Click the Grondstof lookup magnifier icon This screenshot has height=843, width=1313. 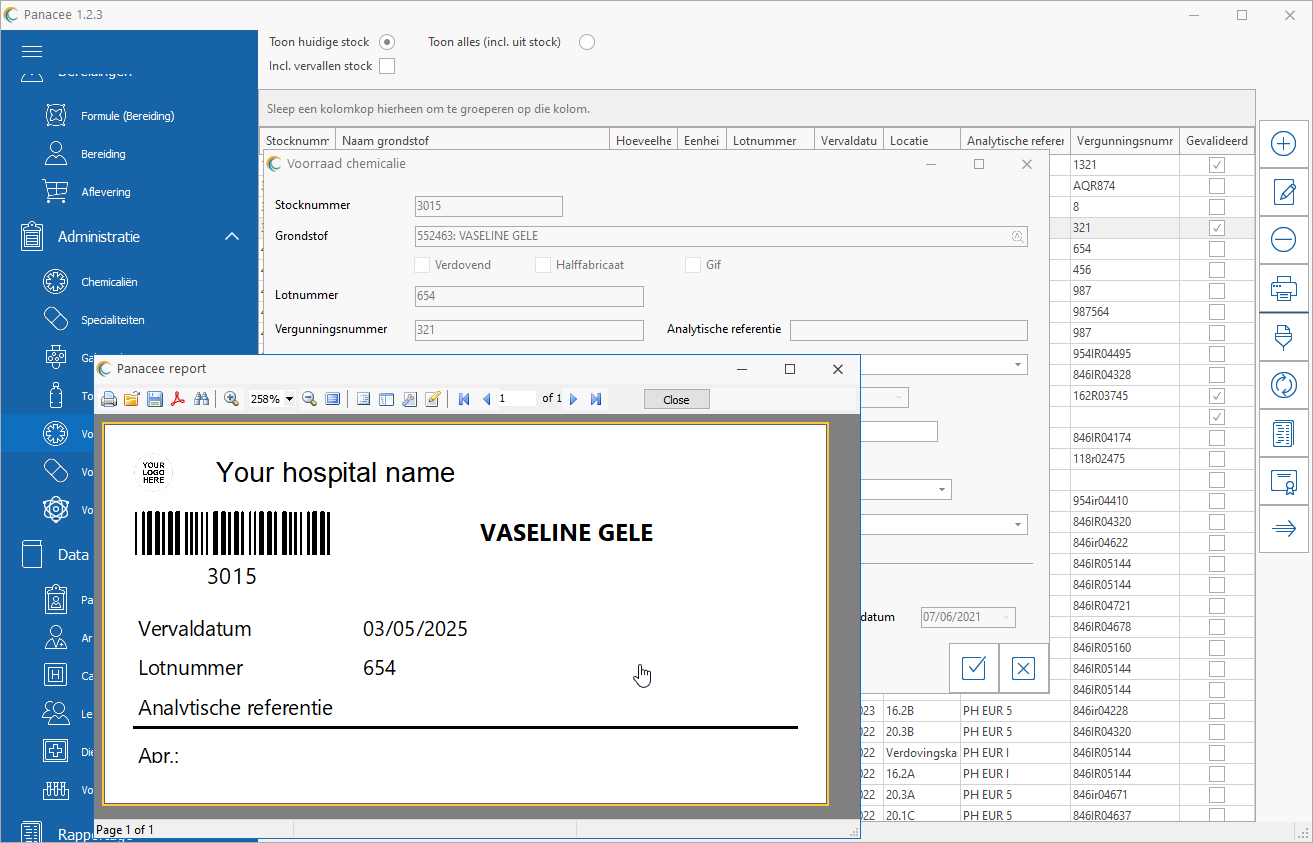1017,237
